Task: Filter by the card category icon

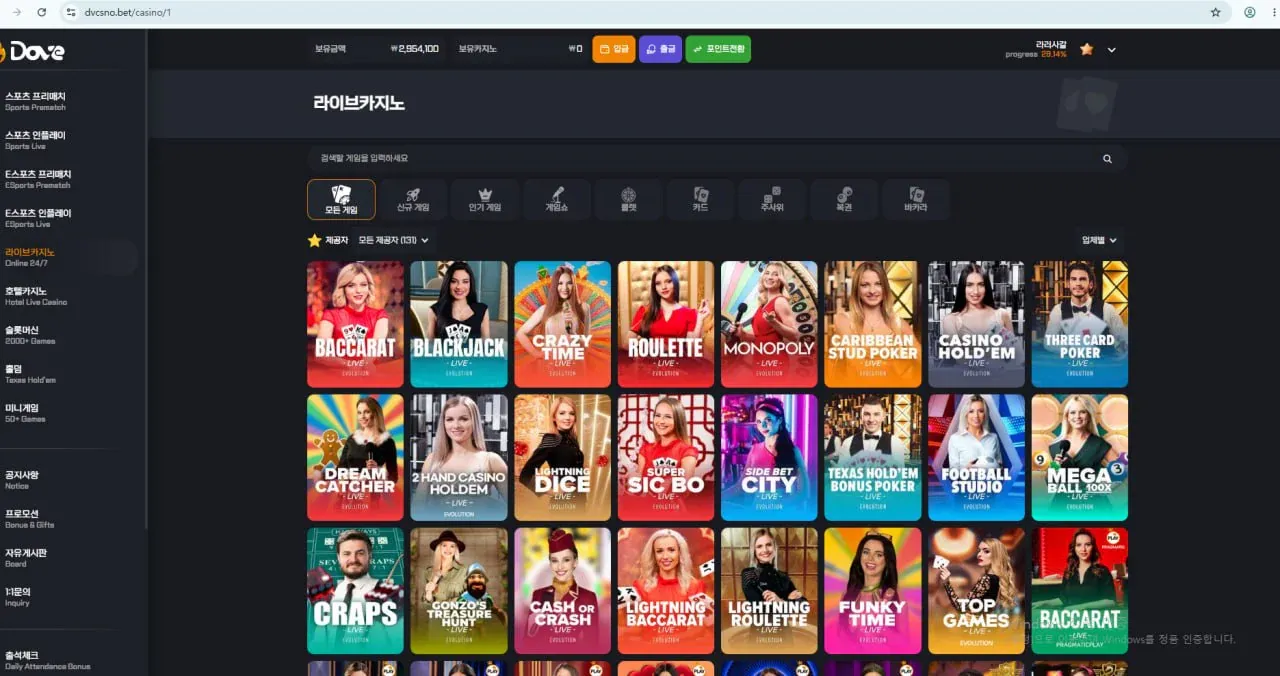Action: point(701,199)
